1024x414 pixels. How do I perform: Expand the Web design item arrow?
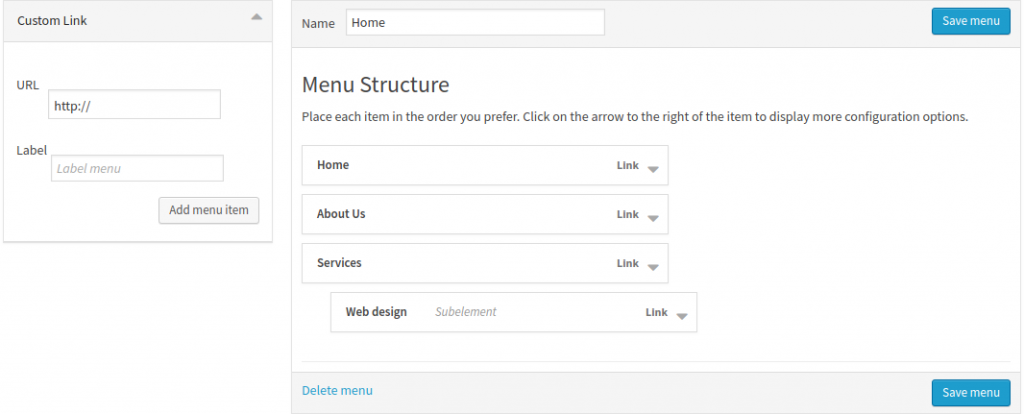pos(682,315)
